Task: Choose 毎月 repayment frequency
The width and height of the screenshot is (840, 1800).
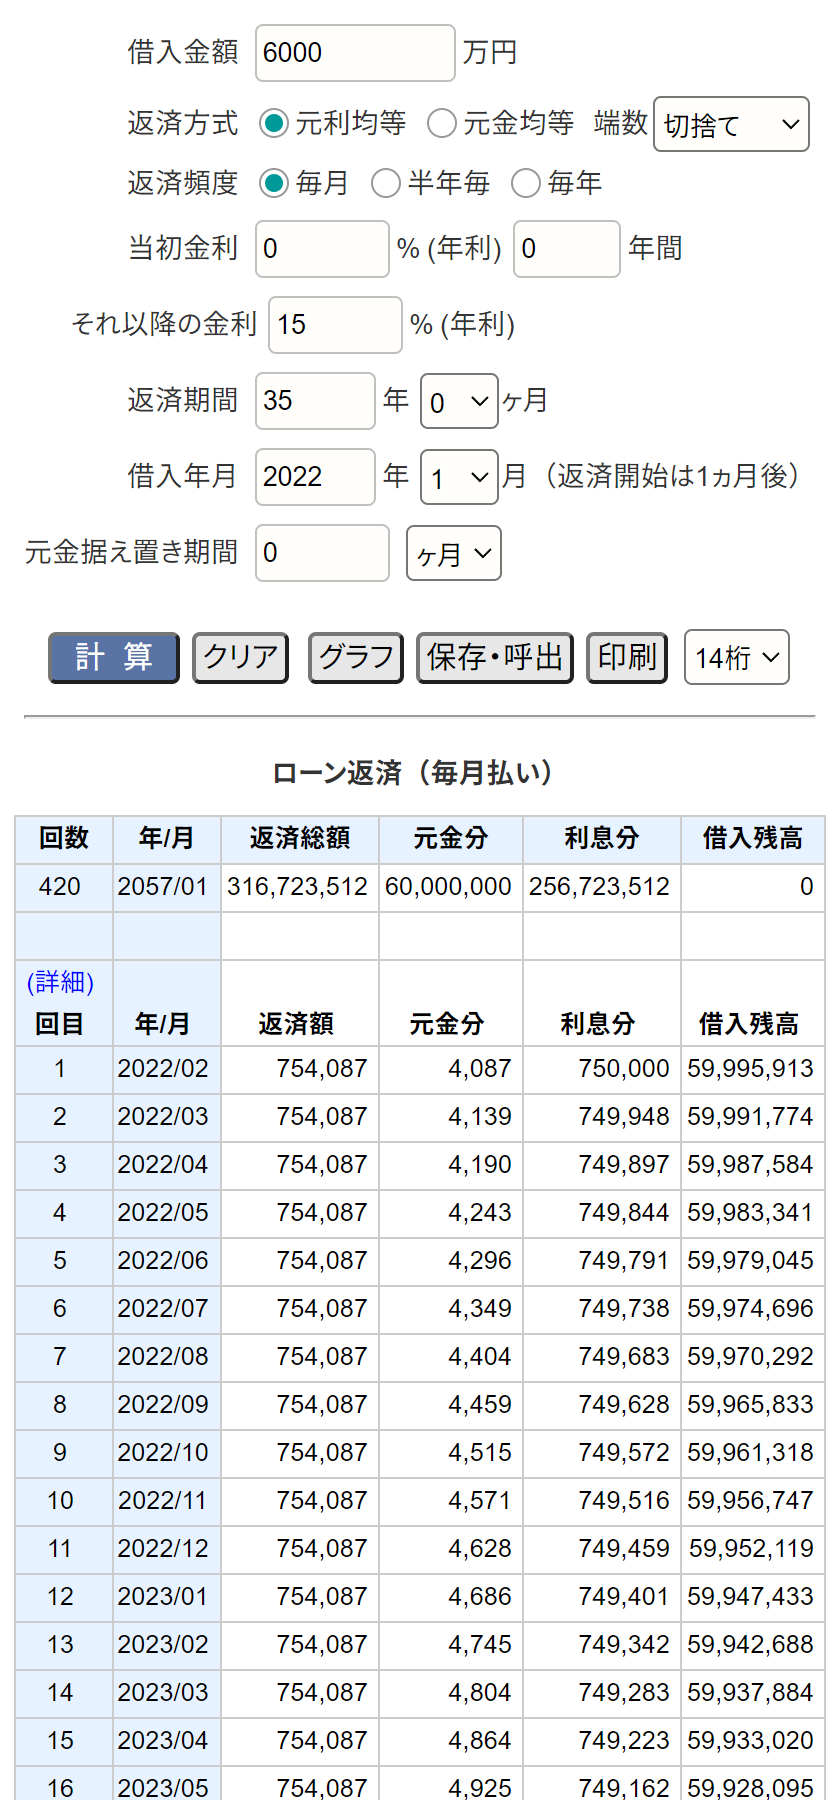Action: (274, 184)
